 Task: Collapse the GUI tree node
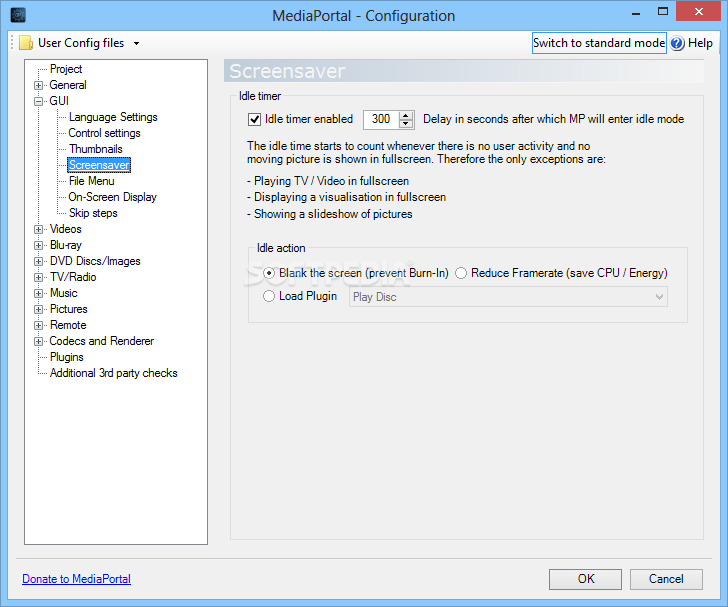pos(39,101)
